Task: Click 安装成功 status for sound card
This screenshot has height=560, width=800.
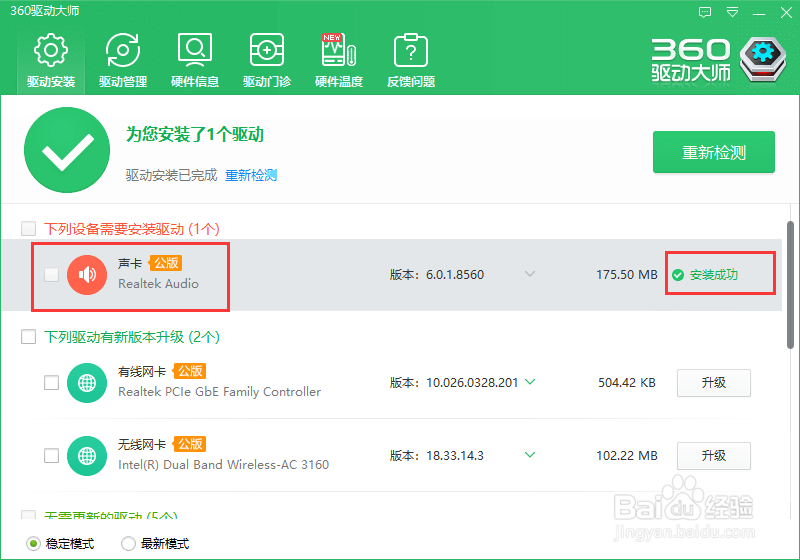Action: [705, 275]
